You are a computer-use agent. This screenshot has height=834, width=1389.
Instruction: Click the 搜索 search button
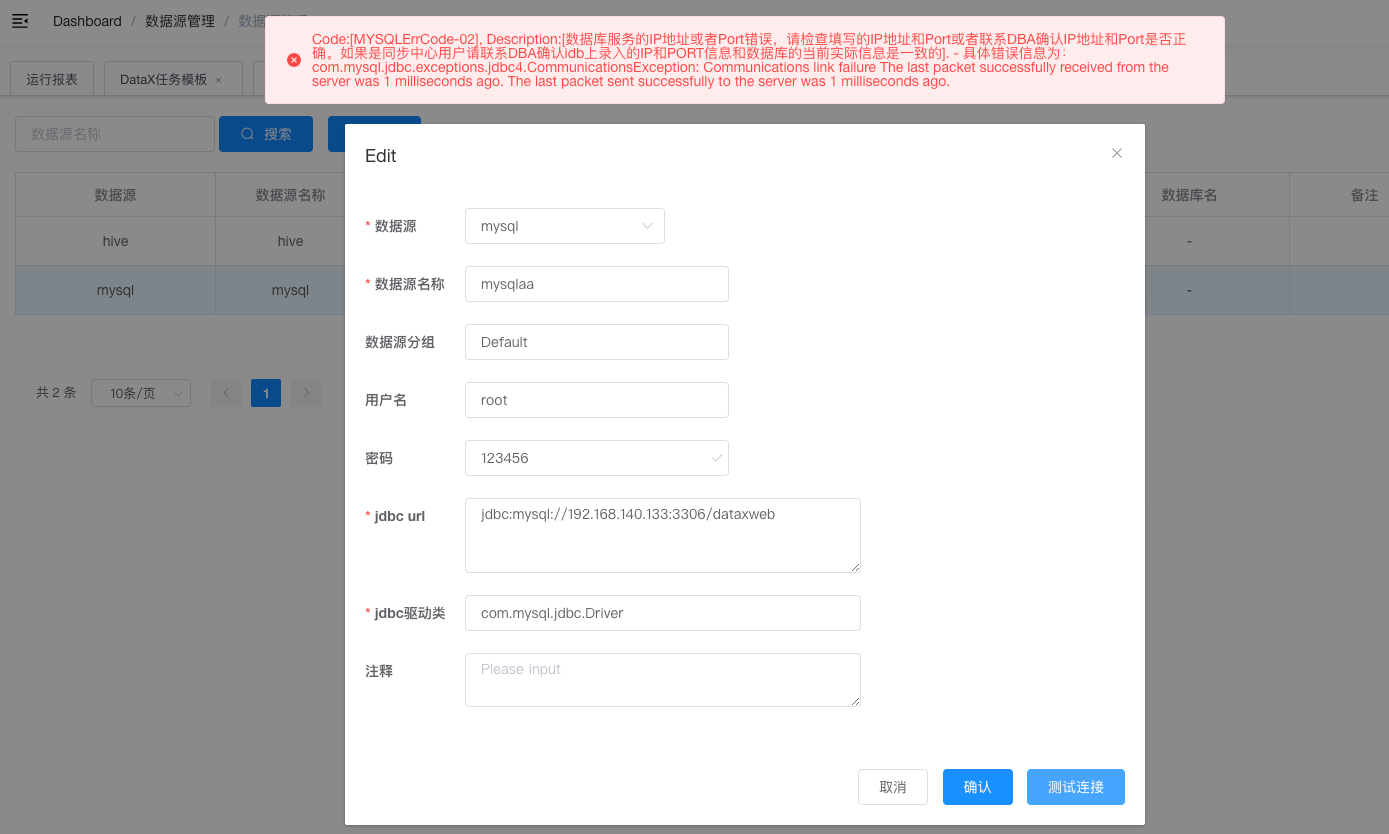tap(266, 134)
